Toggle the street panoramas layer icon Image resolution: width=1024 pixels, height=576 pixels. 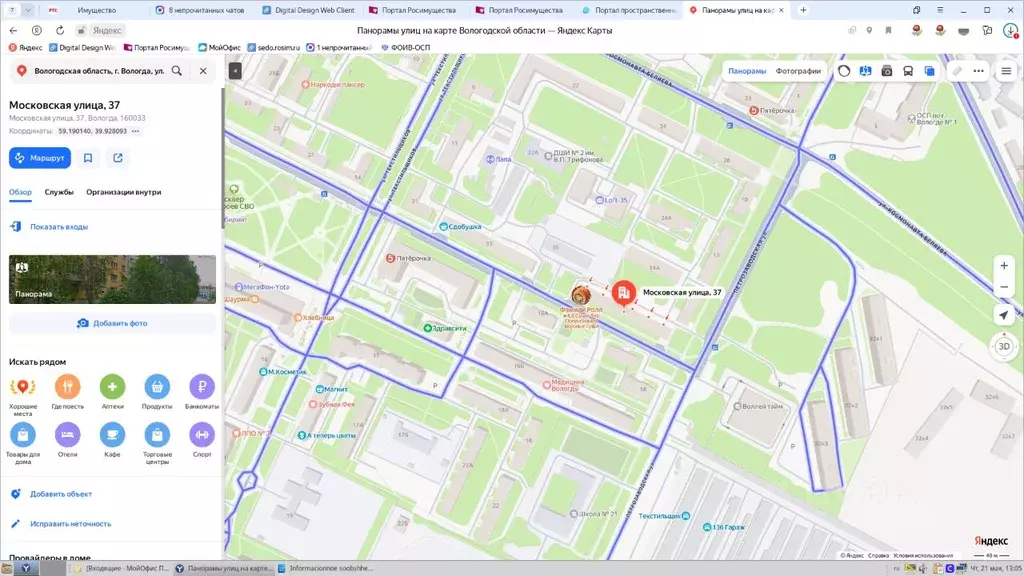click(865, 71)
